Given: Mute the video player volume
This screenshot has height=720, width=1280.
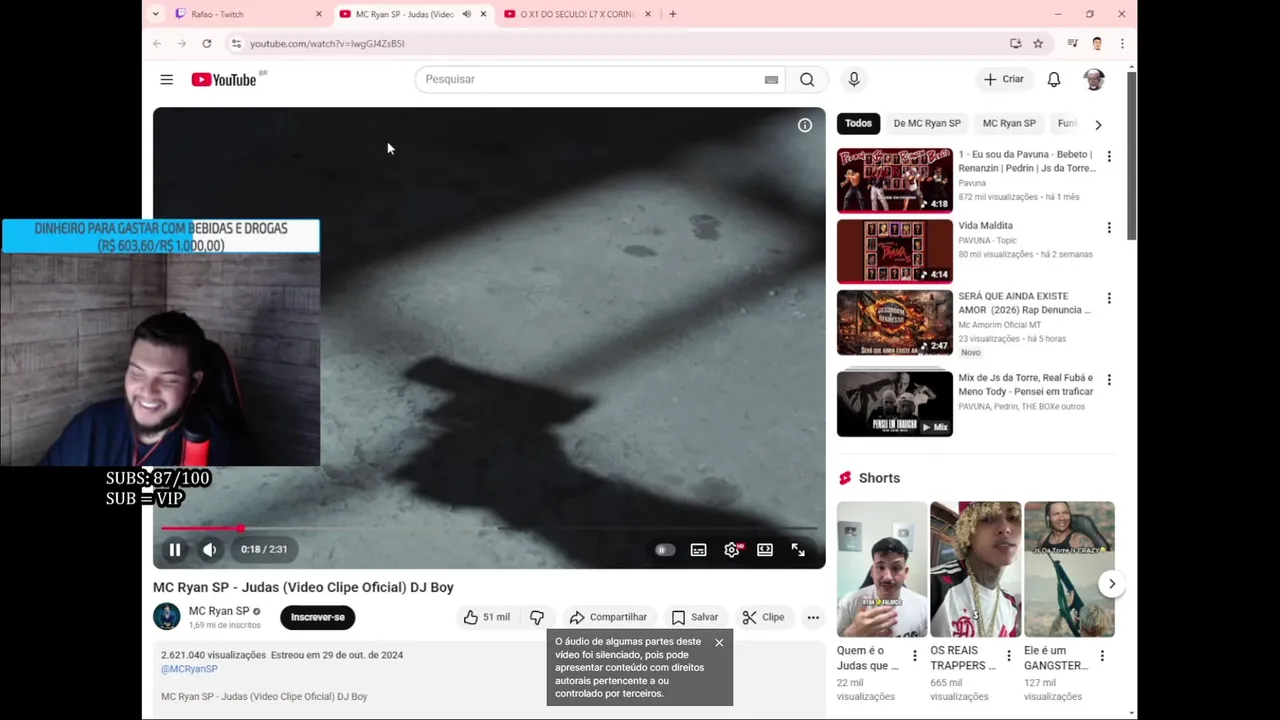Looking at the screenshot, I should click(209, 549).
